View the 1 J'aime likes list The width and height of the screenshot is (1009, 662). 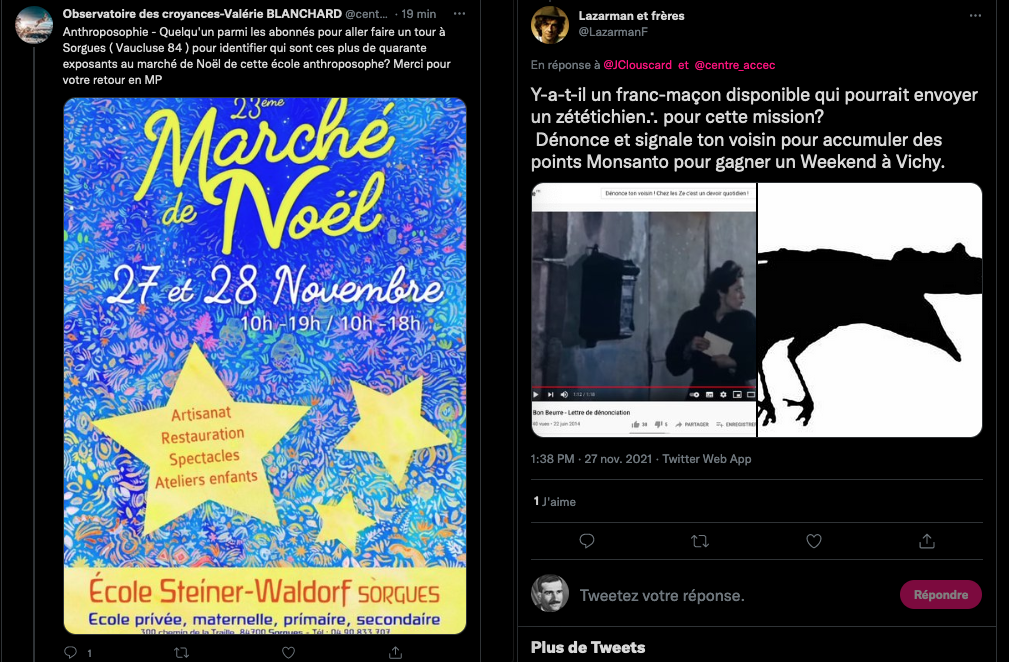click(554, 501)
